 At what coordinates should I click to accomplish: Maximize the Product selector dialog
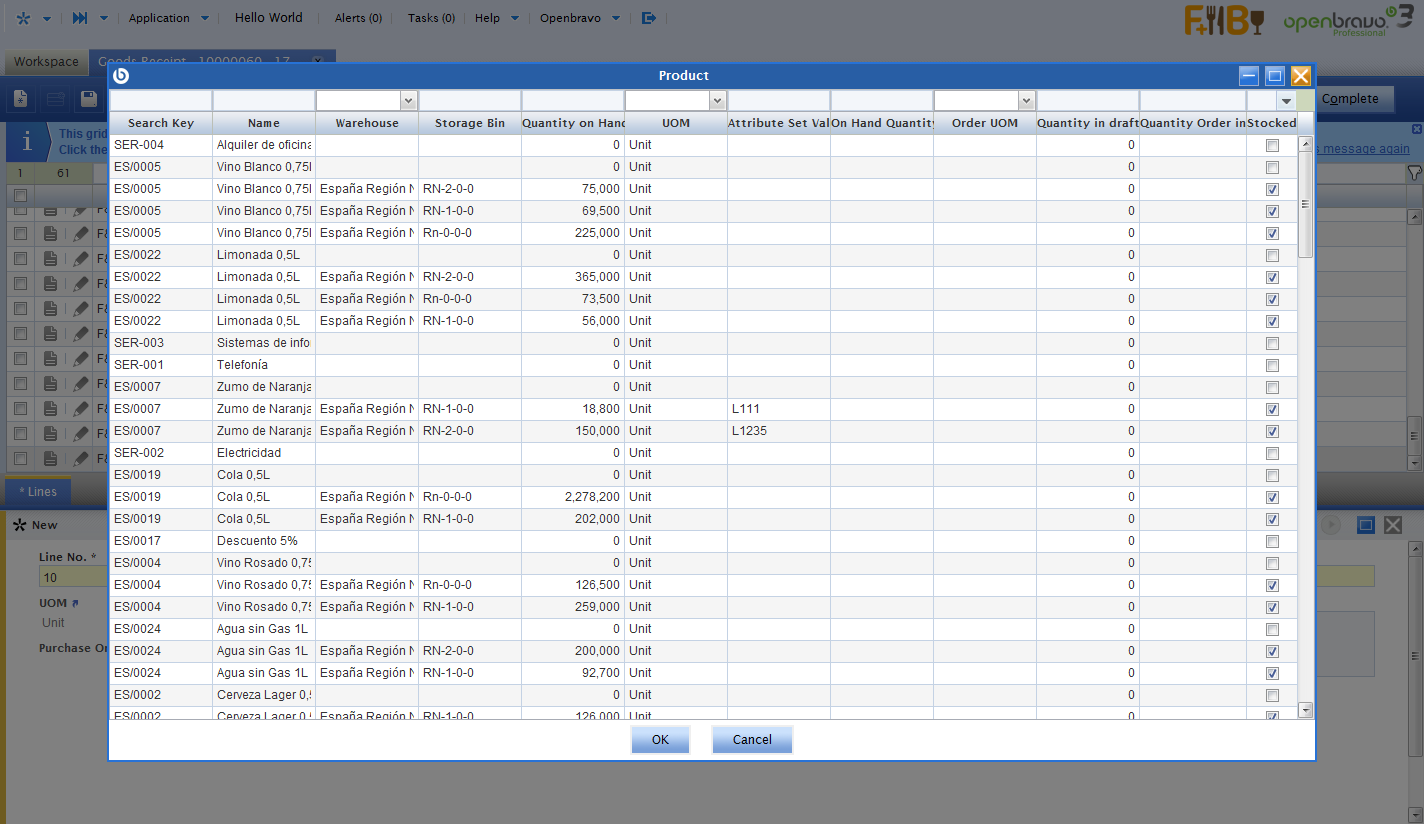point(1274,76)
